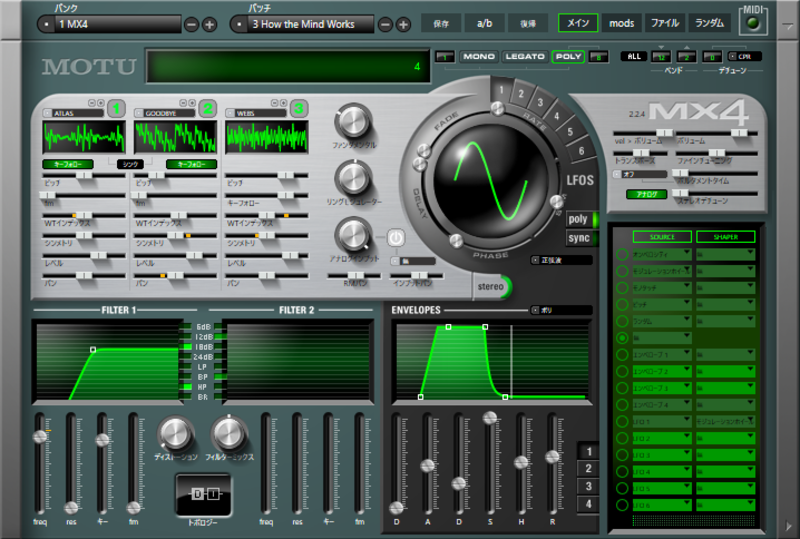Image resolution: width=800 pixels, height=539 pixels.
Task: Toggle oscillator 2 キーフォロー button
Action: coord(191,164)
